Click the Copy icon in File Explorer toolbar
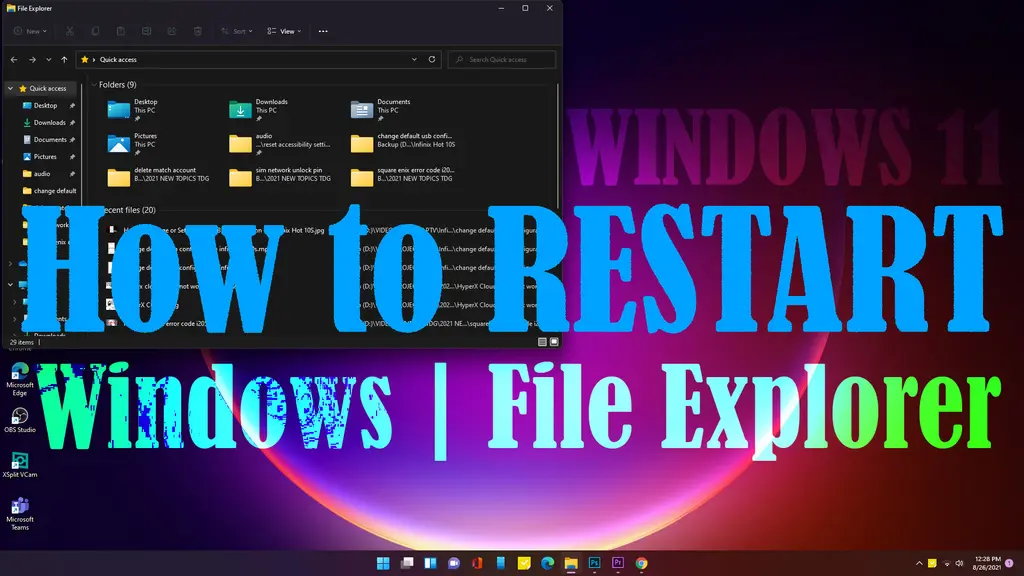 tap(95, 31)
